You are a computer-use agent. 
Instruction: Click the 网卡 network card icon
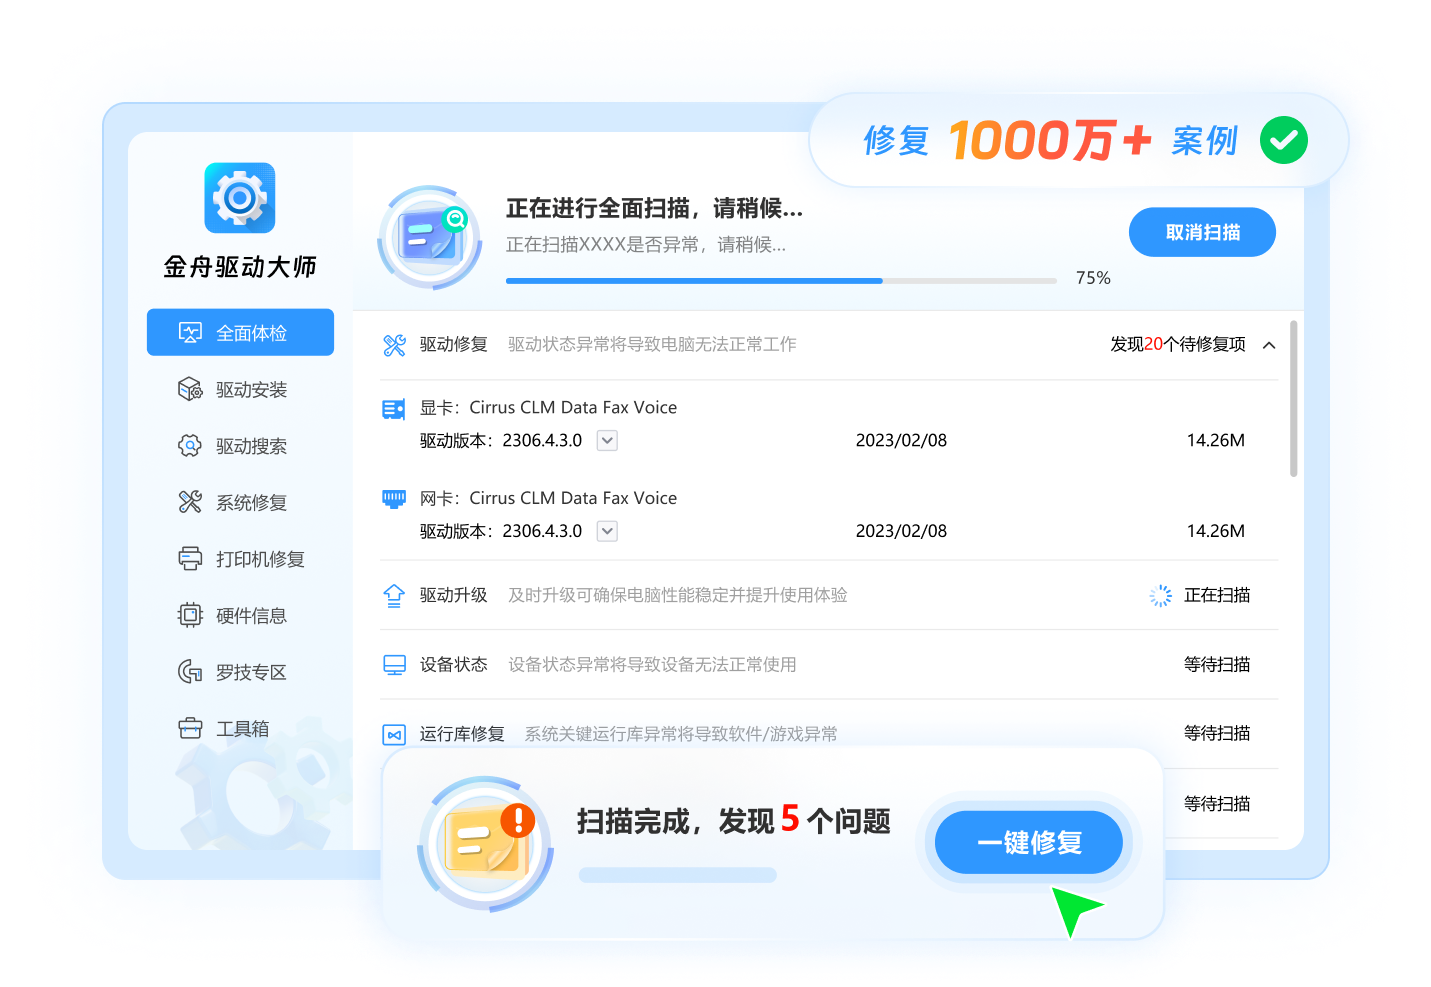394,498
